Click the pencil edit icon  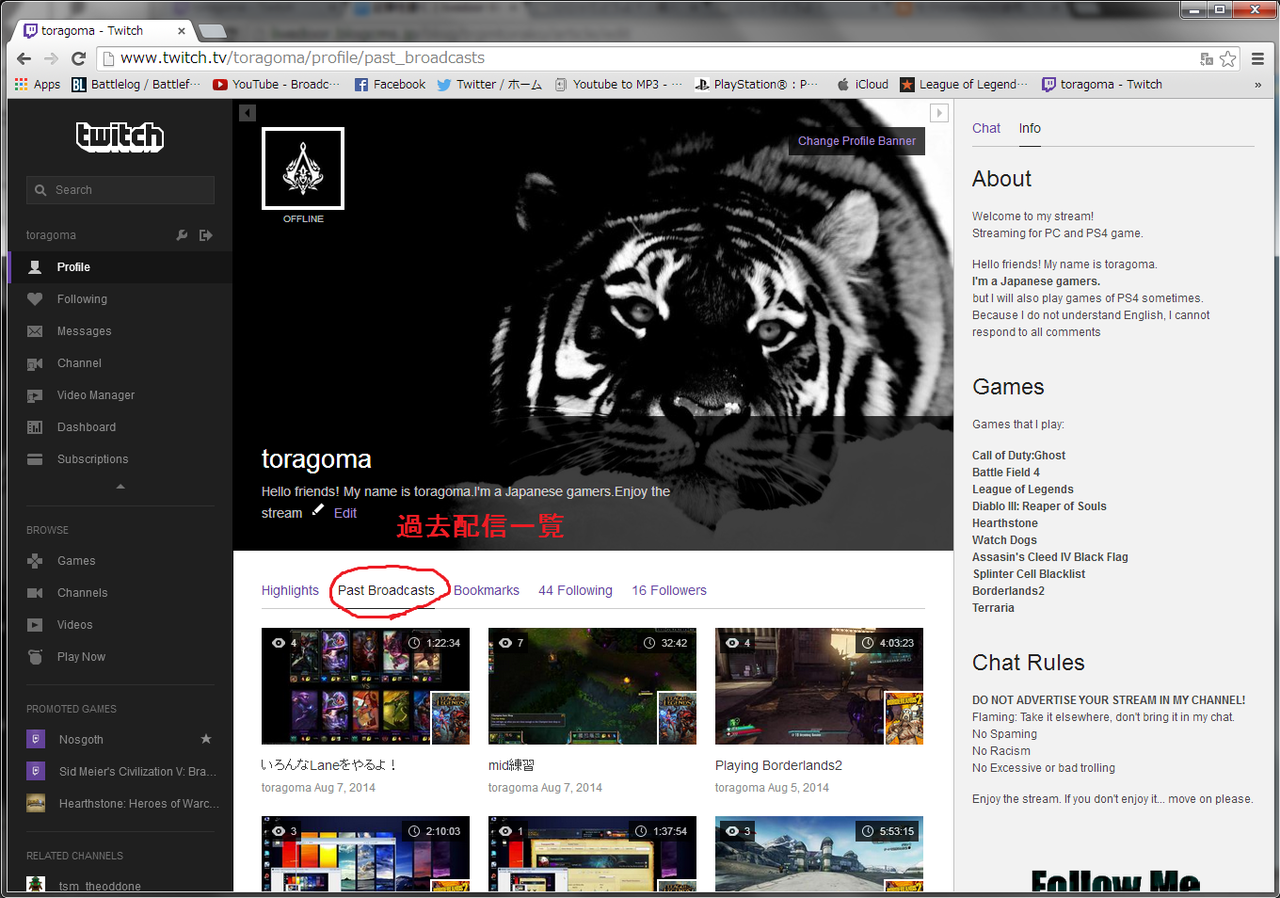pos(318,510)
